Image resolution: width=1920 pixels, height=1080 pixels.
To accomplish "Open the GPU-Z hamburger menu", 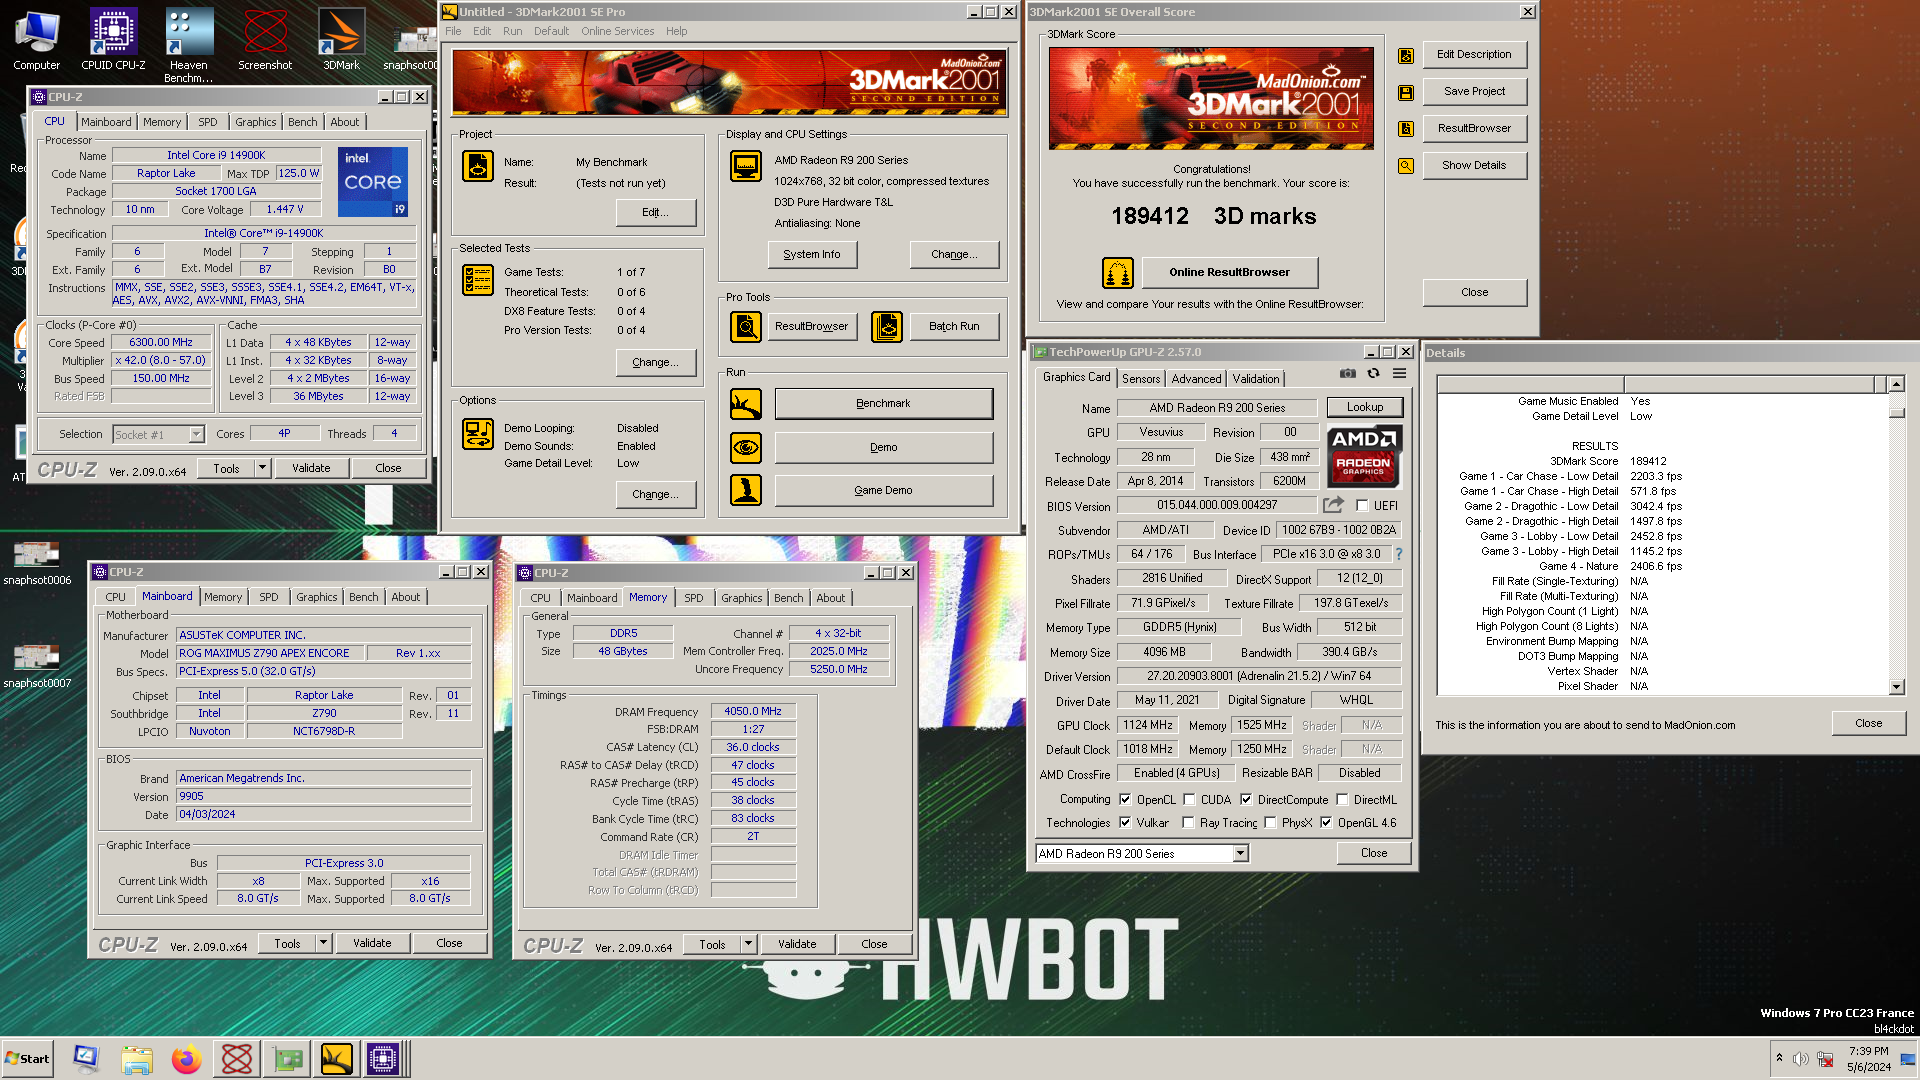I will coord(1400,374).
